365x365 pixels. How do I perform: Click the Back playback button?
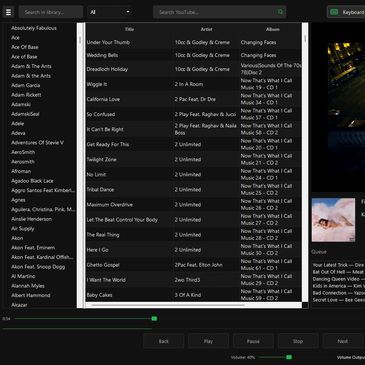click(163, 341)
